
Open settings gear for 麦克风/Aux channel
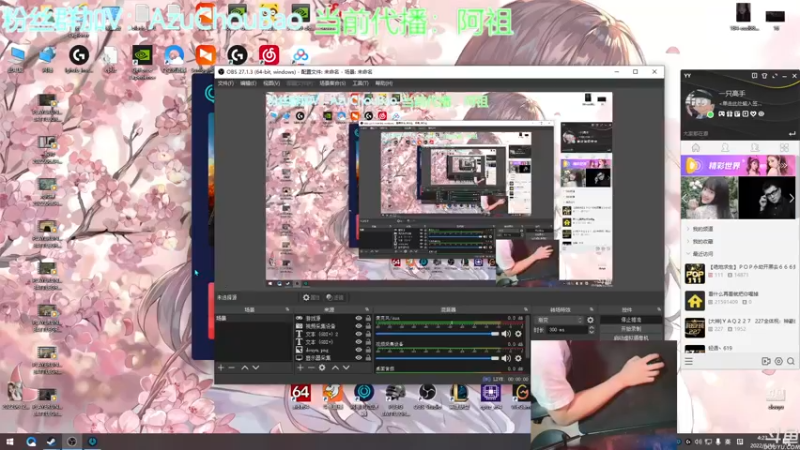point(518,334)
